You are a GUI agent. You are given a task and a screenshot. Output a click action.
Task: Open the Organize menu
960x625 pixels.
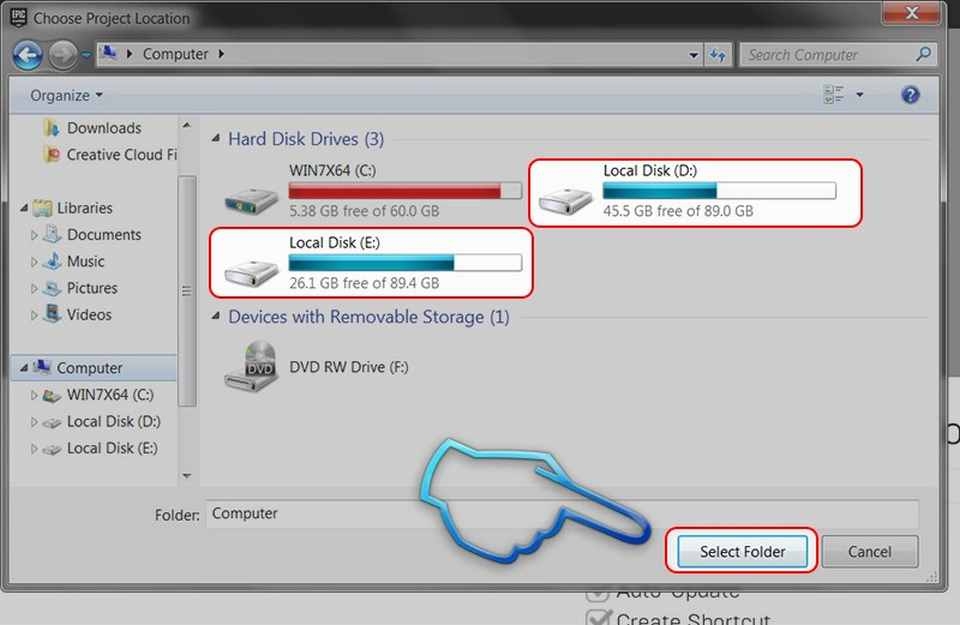66,95
